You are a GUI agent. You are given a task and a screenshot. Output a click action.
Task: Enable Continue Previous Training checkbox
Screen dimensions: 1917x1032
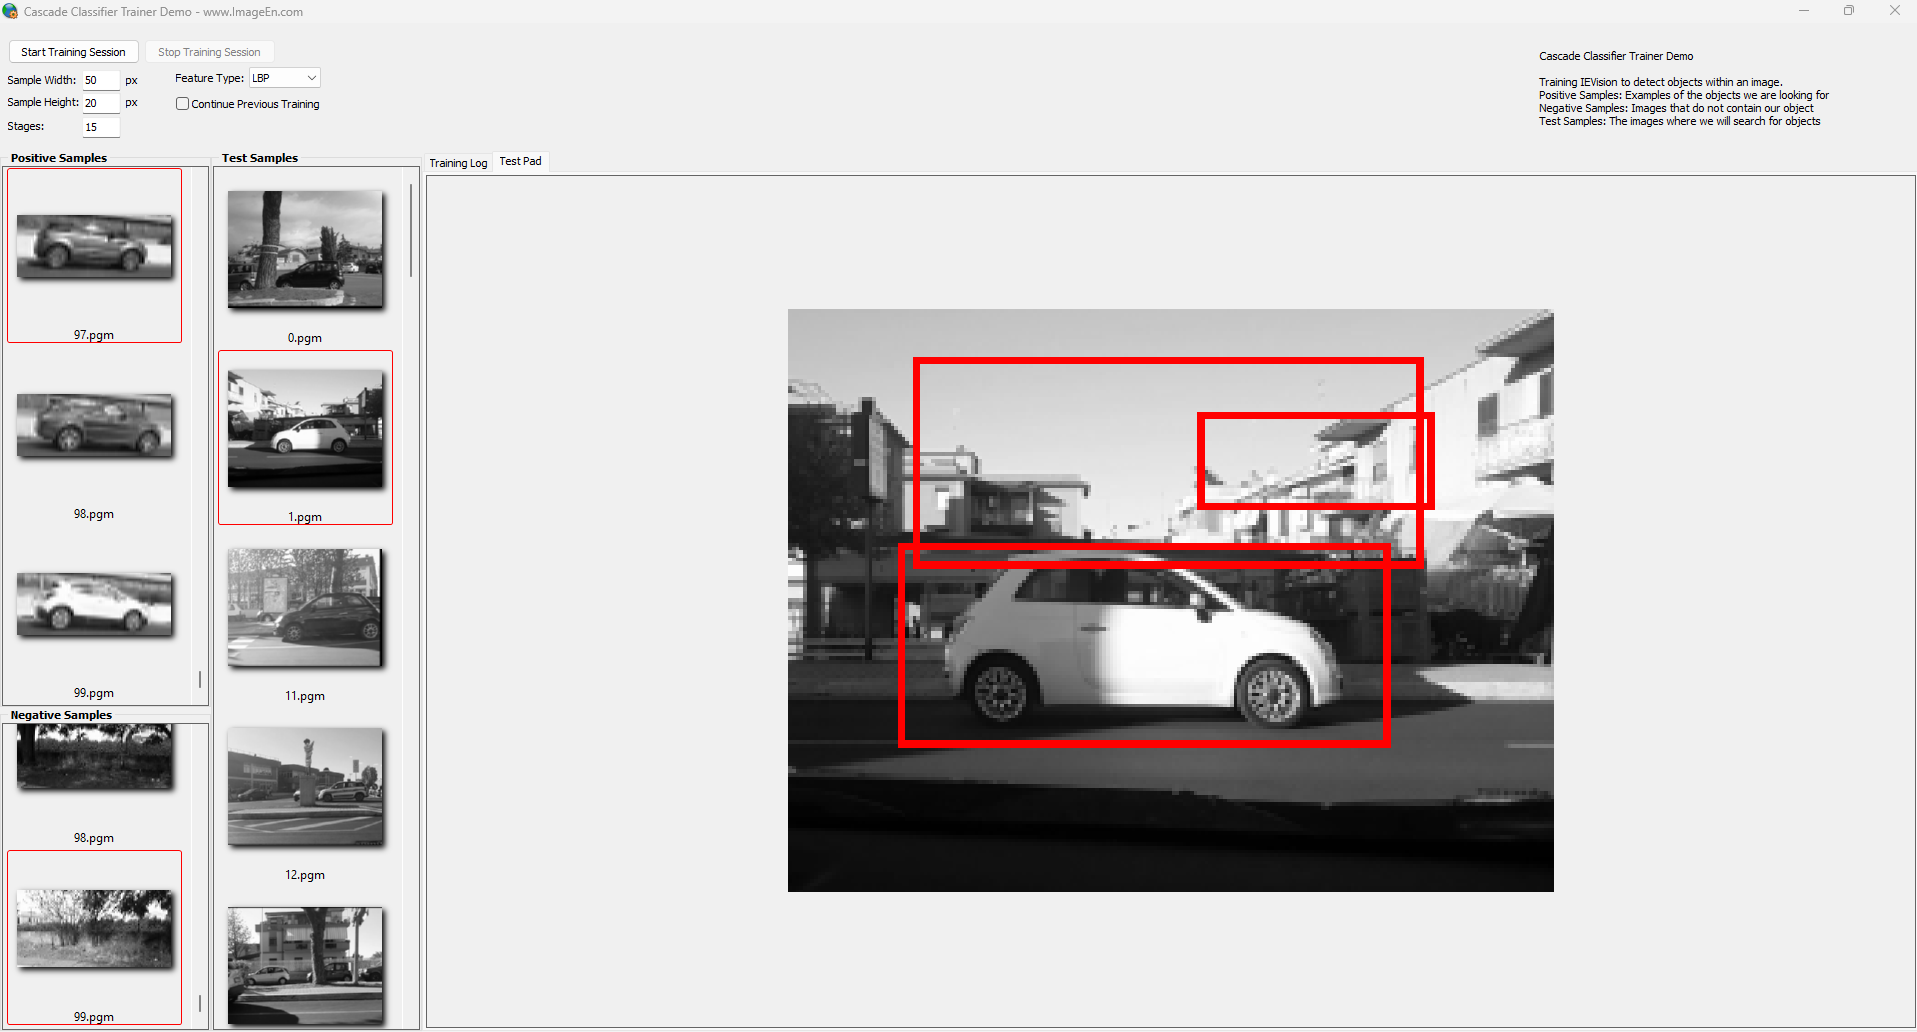(182, 104)
